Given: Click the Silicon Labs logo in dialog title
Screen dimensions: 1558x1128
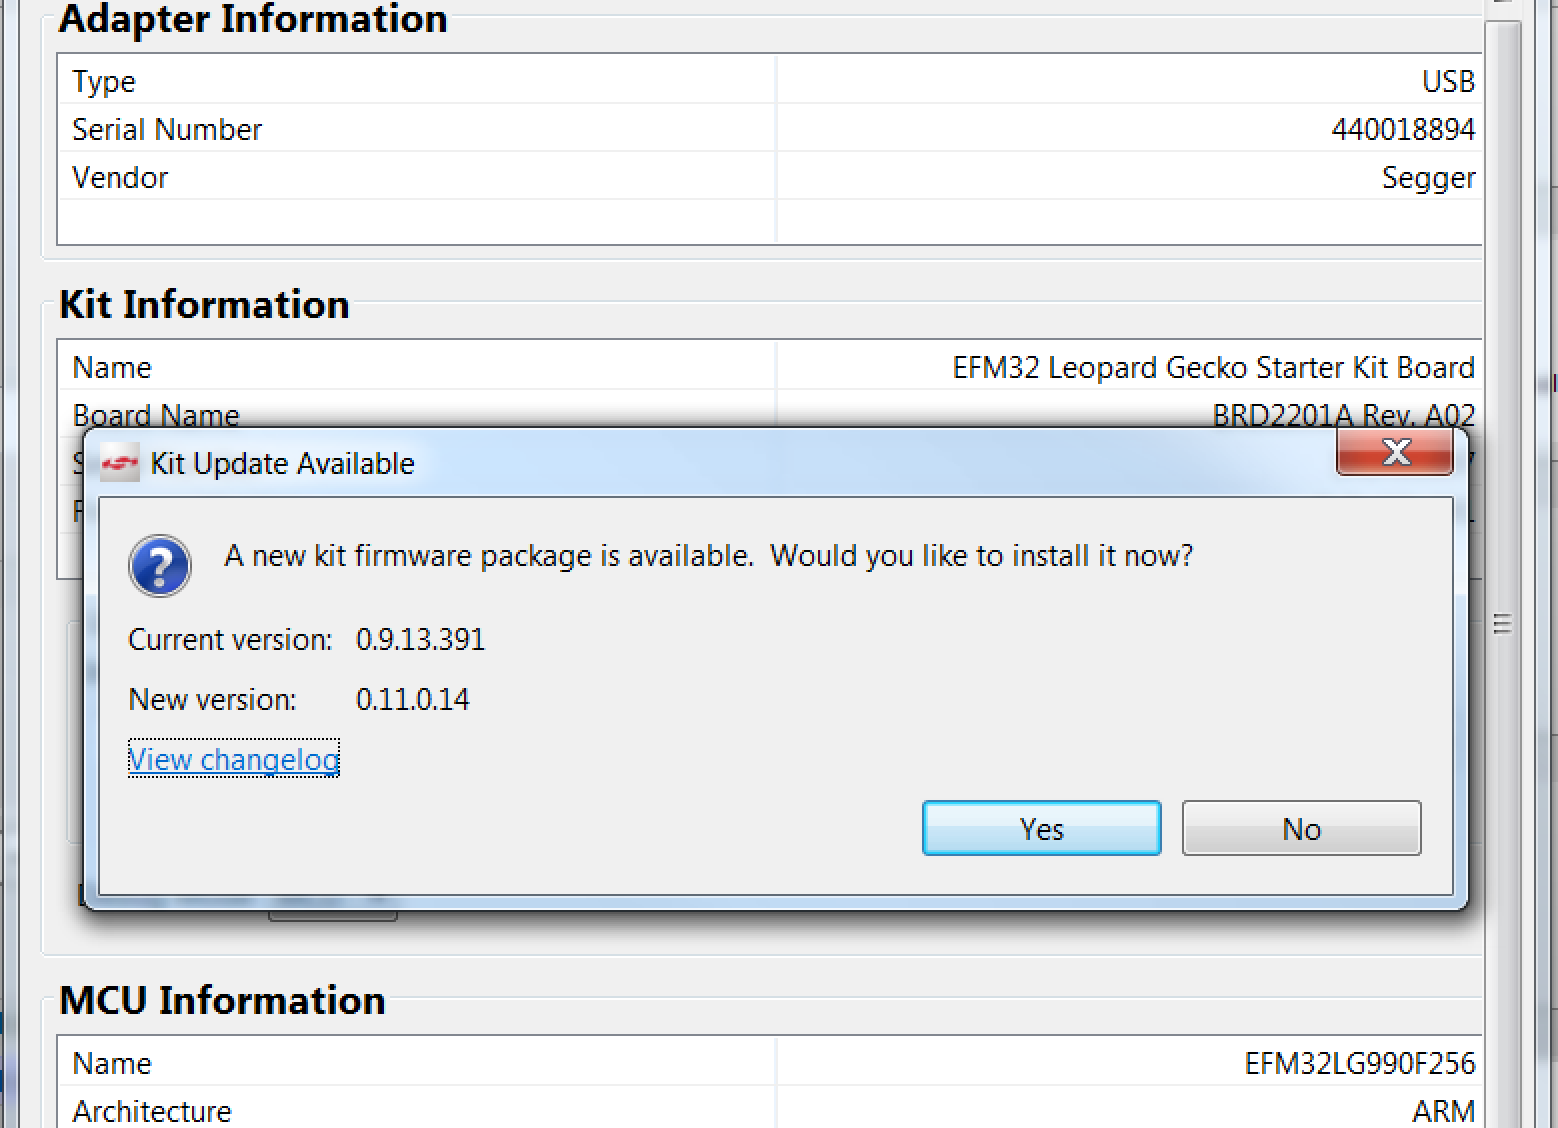Looking at the screenshot, I should pyautogui.click(x=120, y=463).
